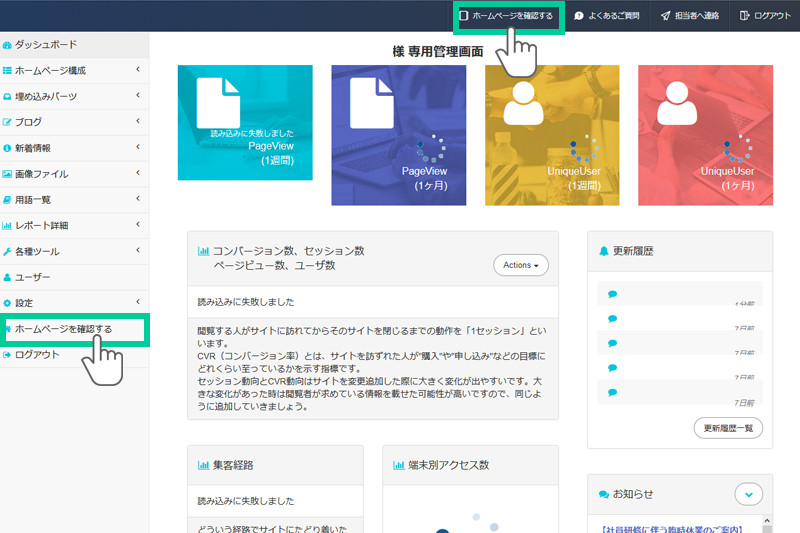Click the 更新履歴一覧 button
800x533 pixels.
tap(727, 428)
